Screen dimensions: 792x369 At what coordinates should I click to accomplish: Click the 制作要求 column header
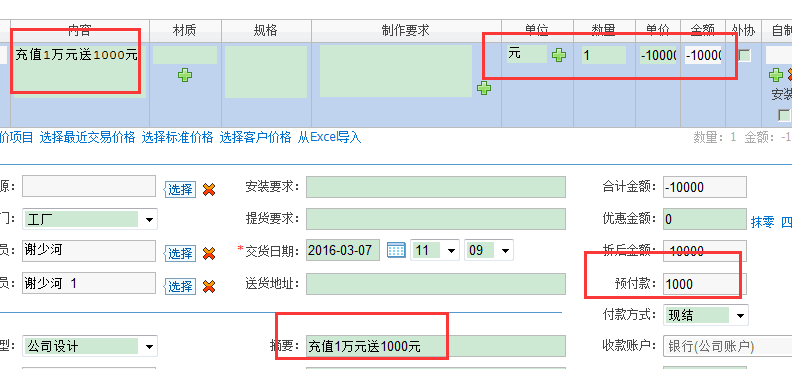point(406,31)
